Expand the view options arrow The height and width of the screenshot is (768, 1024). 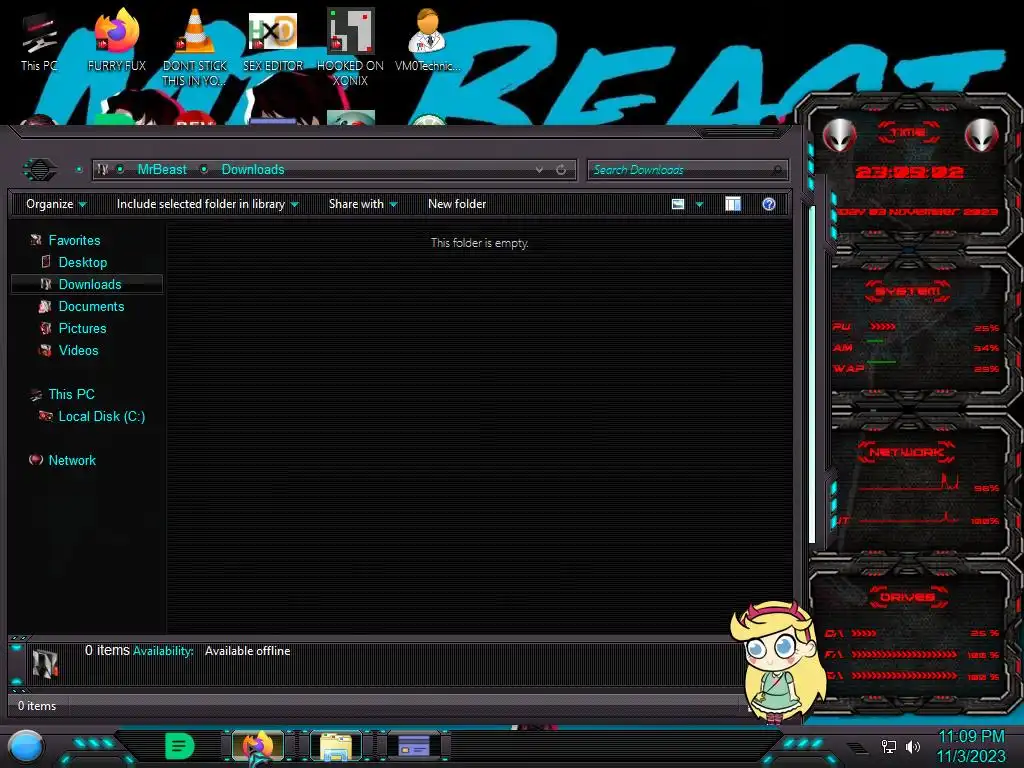tap(699, 204)
